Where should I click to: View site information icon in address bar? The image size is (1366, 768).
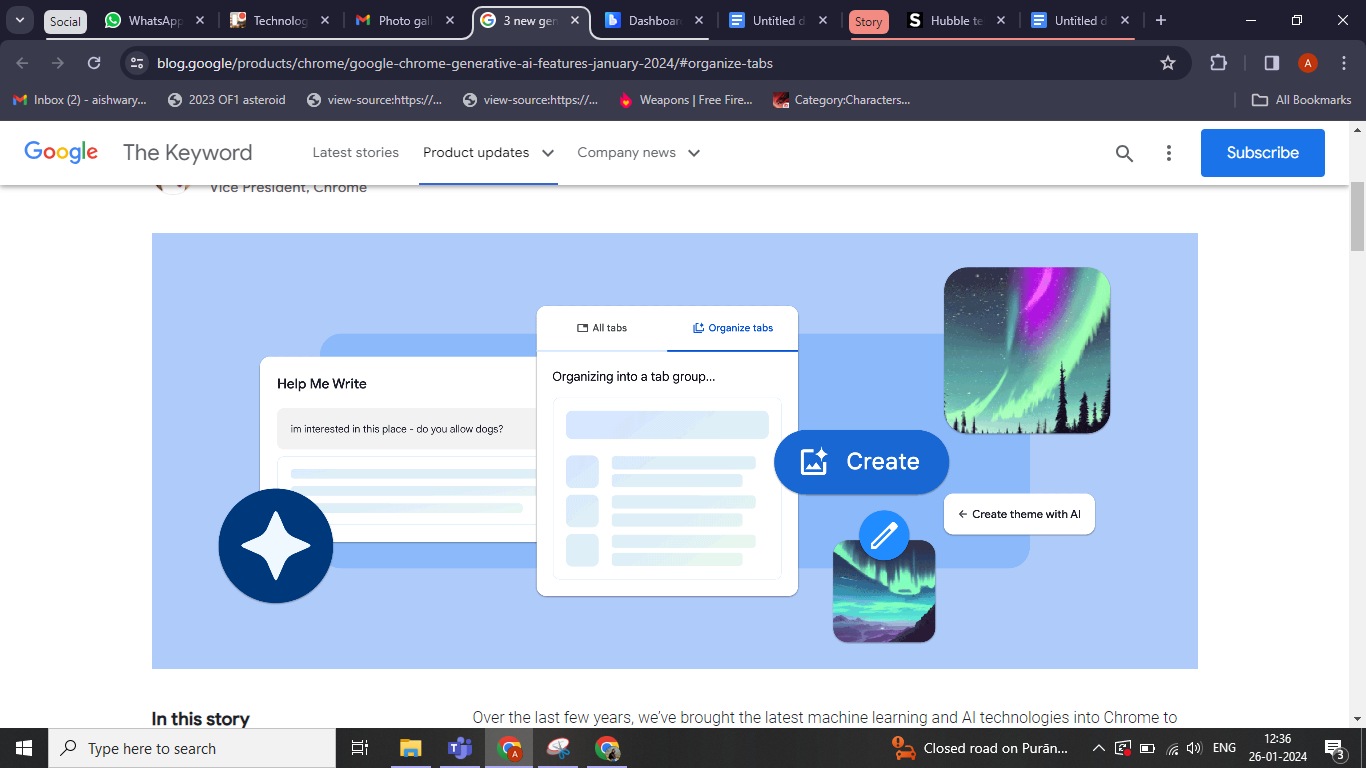tap(138, 63)
